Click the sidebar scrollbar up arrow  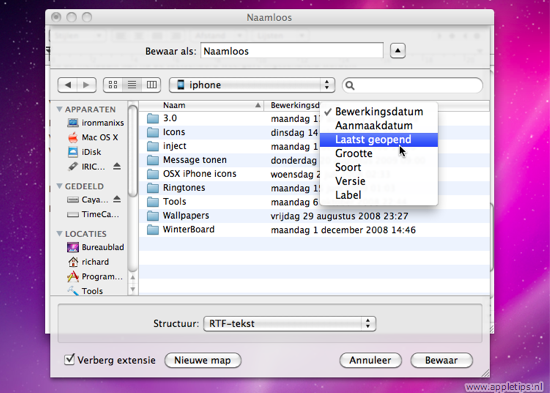[x=133, y=278]
